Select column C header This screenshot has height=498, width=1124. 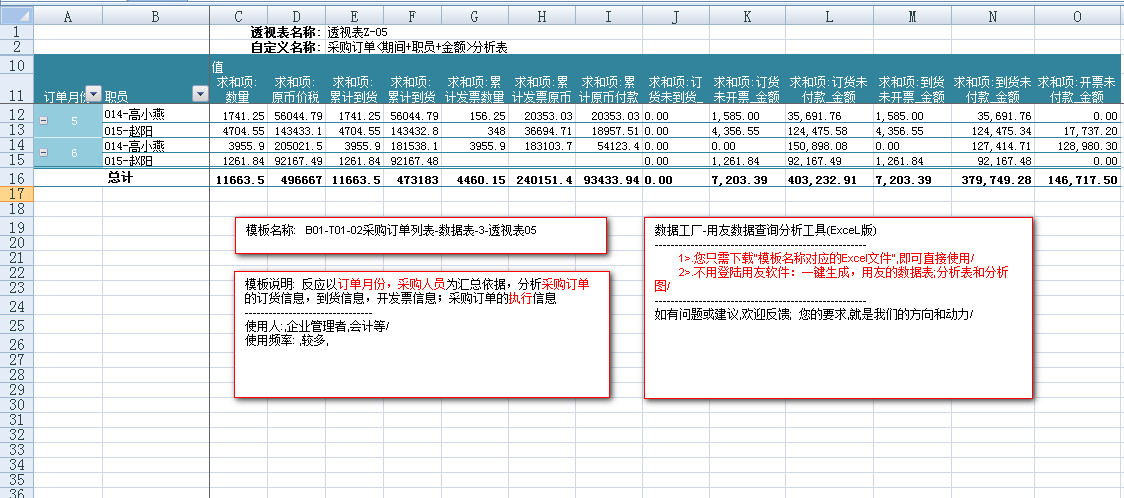coord(238,17)
